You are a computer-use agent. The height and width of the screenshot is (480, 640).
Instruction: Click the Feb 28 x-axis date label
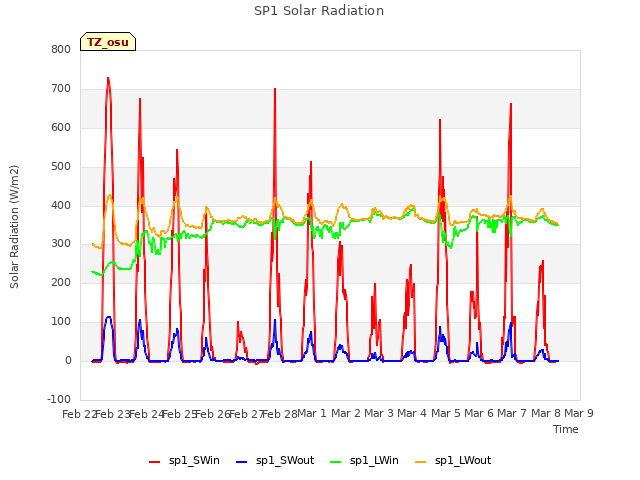pos(280,414)
